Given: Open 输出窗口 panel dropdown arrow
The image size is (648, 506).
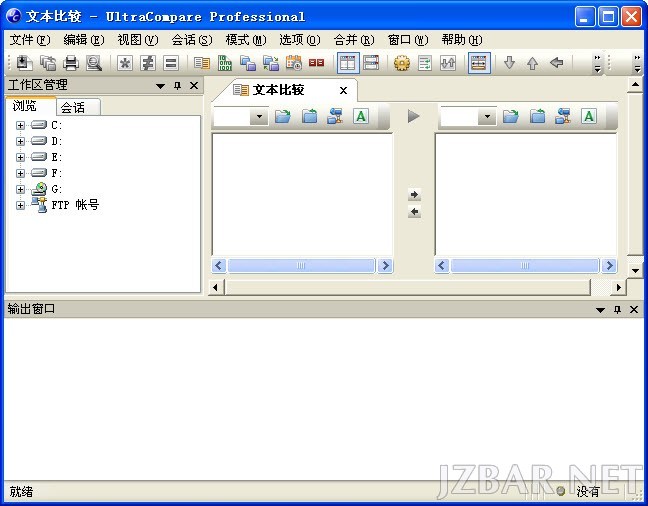Looking at the screenshot, I should pos(600,310).
